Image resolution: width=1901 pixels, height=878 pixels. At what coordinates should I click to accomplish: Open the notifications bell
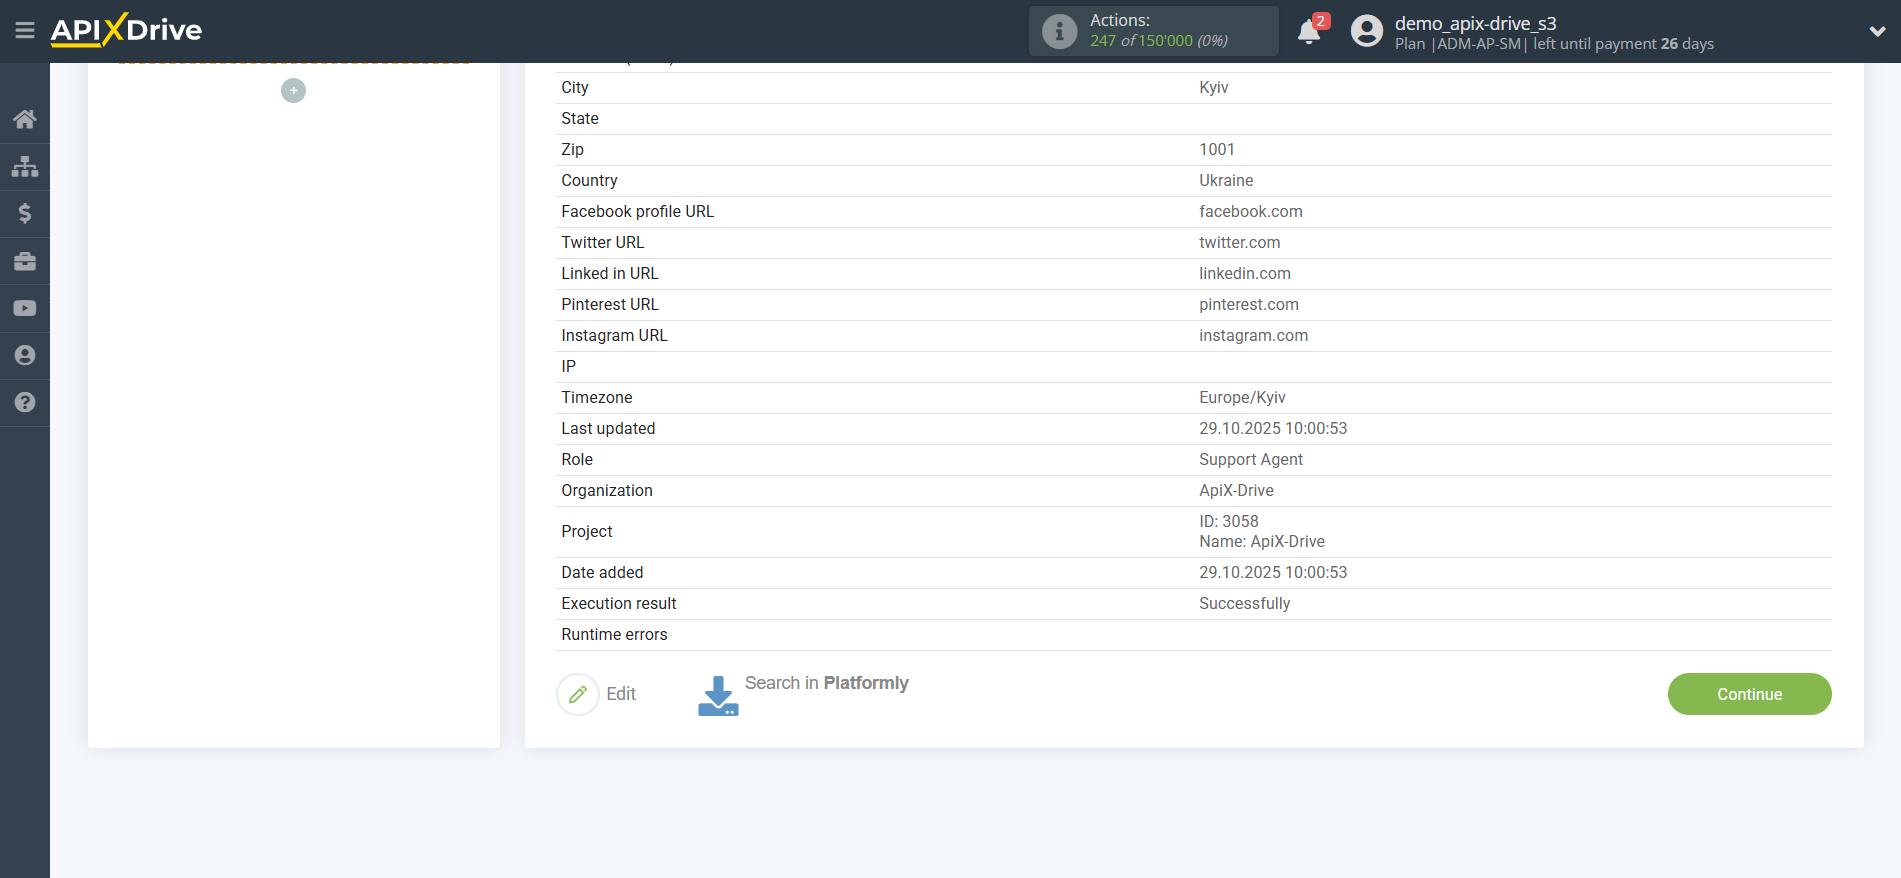tap(1309, 32)
